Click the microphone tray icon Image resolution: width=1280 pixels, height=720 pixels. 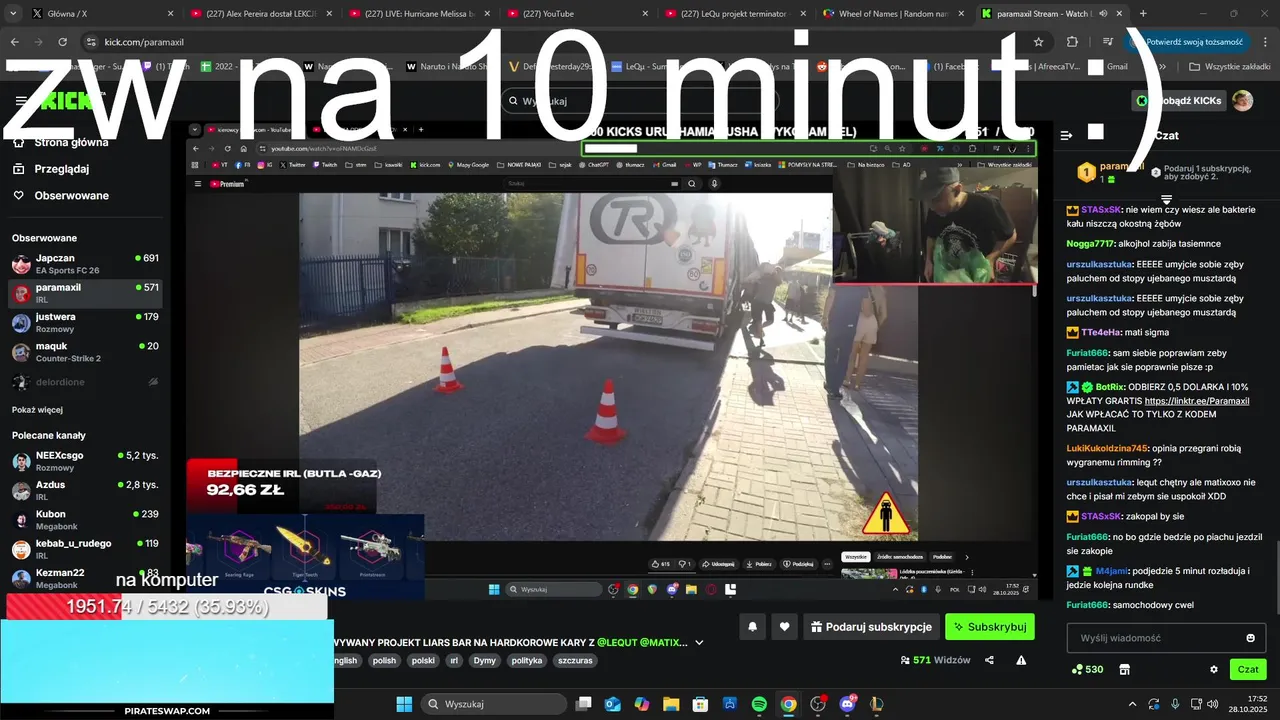tap(1174, 704)
